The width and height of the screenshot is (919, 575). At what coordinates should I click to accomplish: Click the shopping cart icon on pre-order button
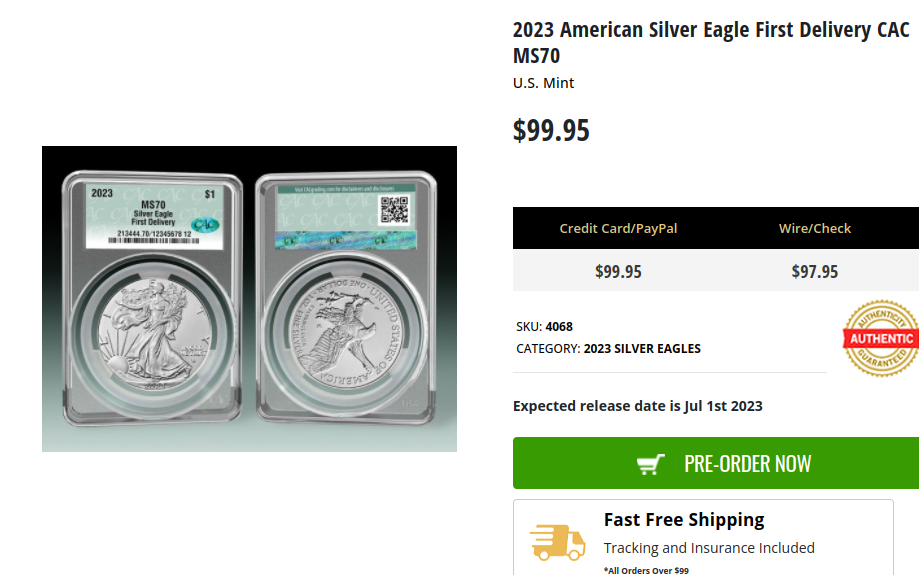[x=651, y=464]
